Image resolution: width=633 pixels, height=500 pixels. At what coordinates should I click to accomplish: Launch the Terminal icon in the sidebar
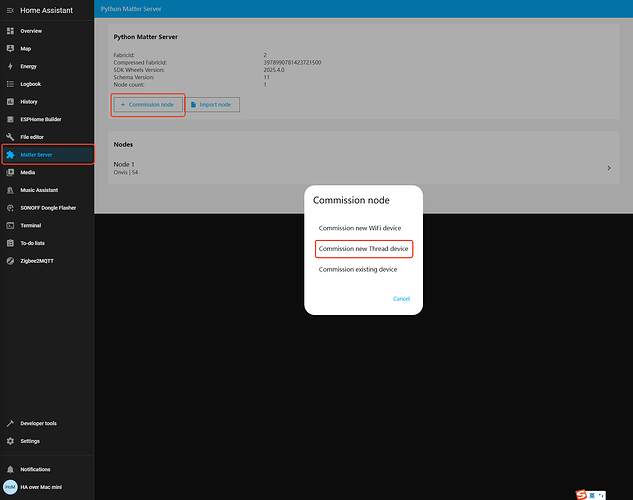pyautogui.click(x=10, y=225)
